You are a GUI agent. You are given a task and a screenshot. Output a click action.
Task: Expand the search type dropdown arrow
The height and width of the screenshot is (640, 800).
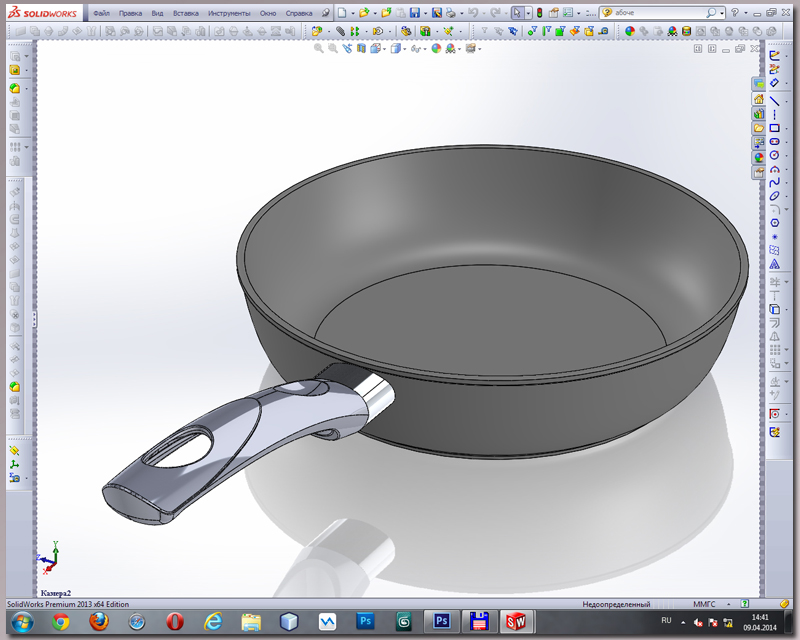(721, 14)
